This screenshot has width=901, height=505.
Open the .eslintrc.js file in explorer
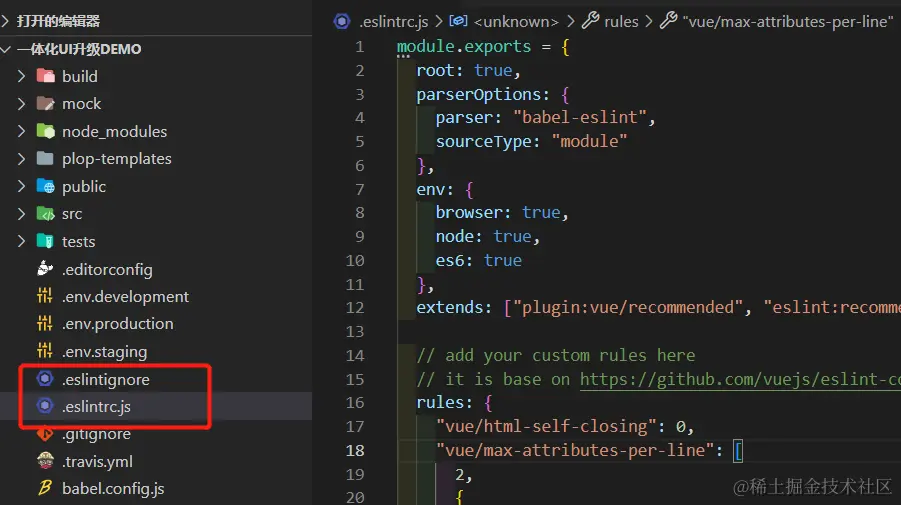[96, 407]
